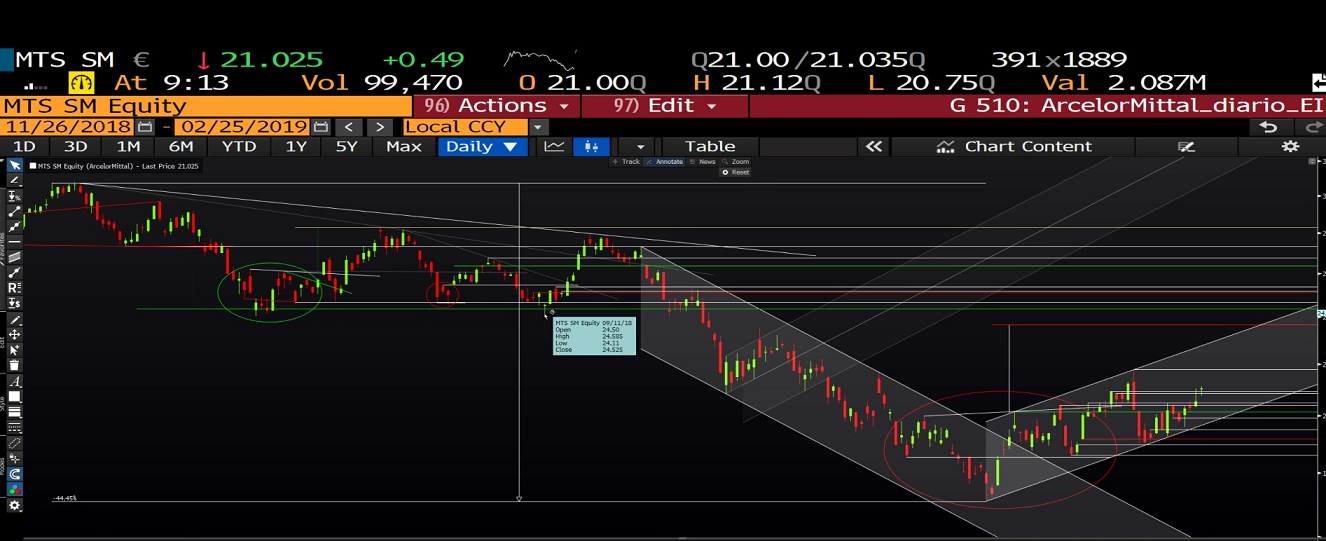Screen dimensions: 1326x541
Task: Click the G 510: ArcelorMittal_diario title
Action: pos(1137,106)
